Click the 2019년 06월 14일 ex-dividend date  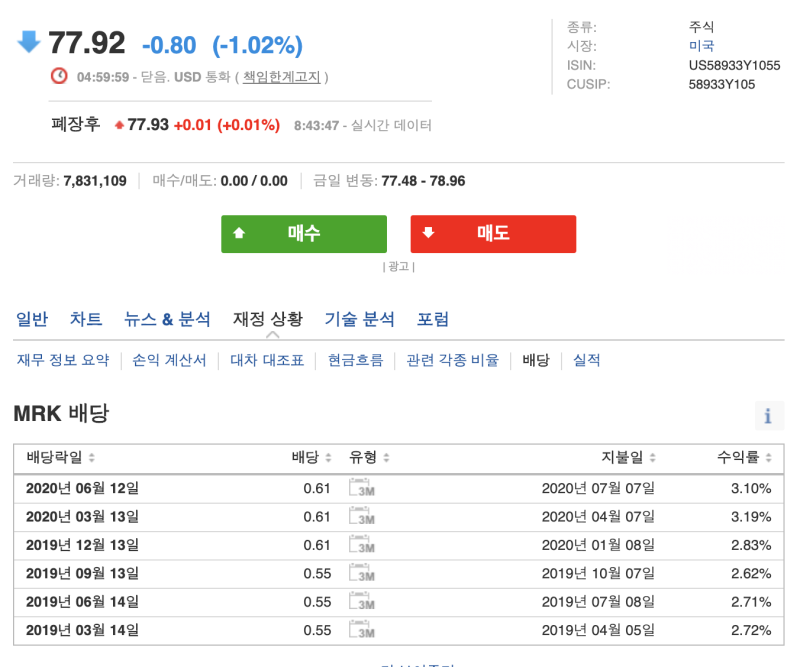click(x=82, y=602)
